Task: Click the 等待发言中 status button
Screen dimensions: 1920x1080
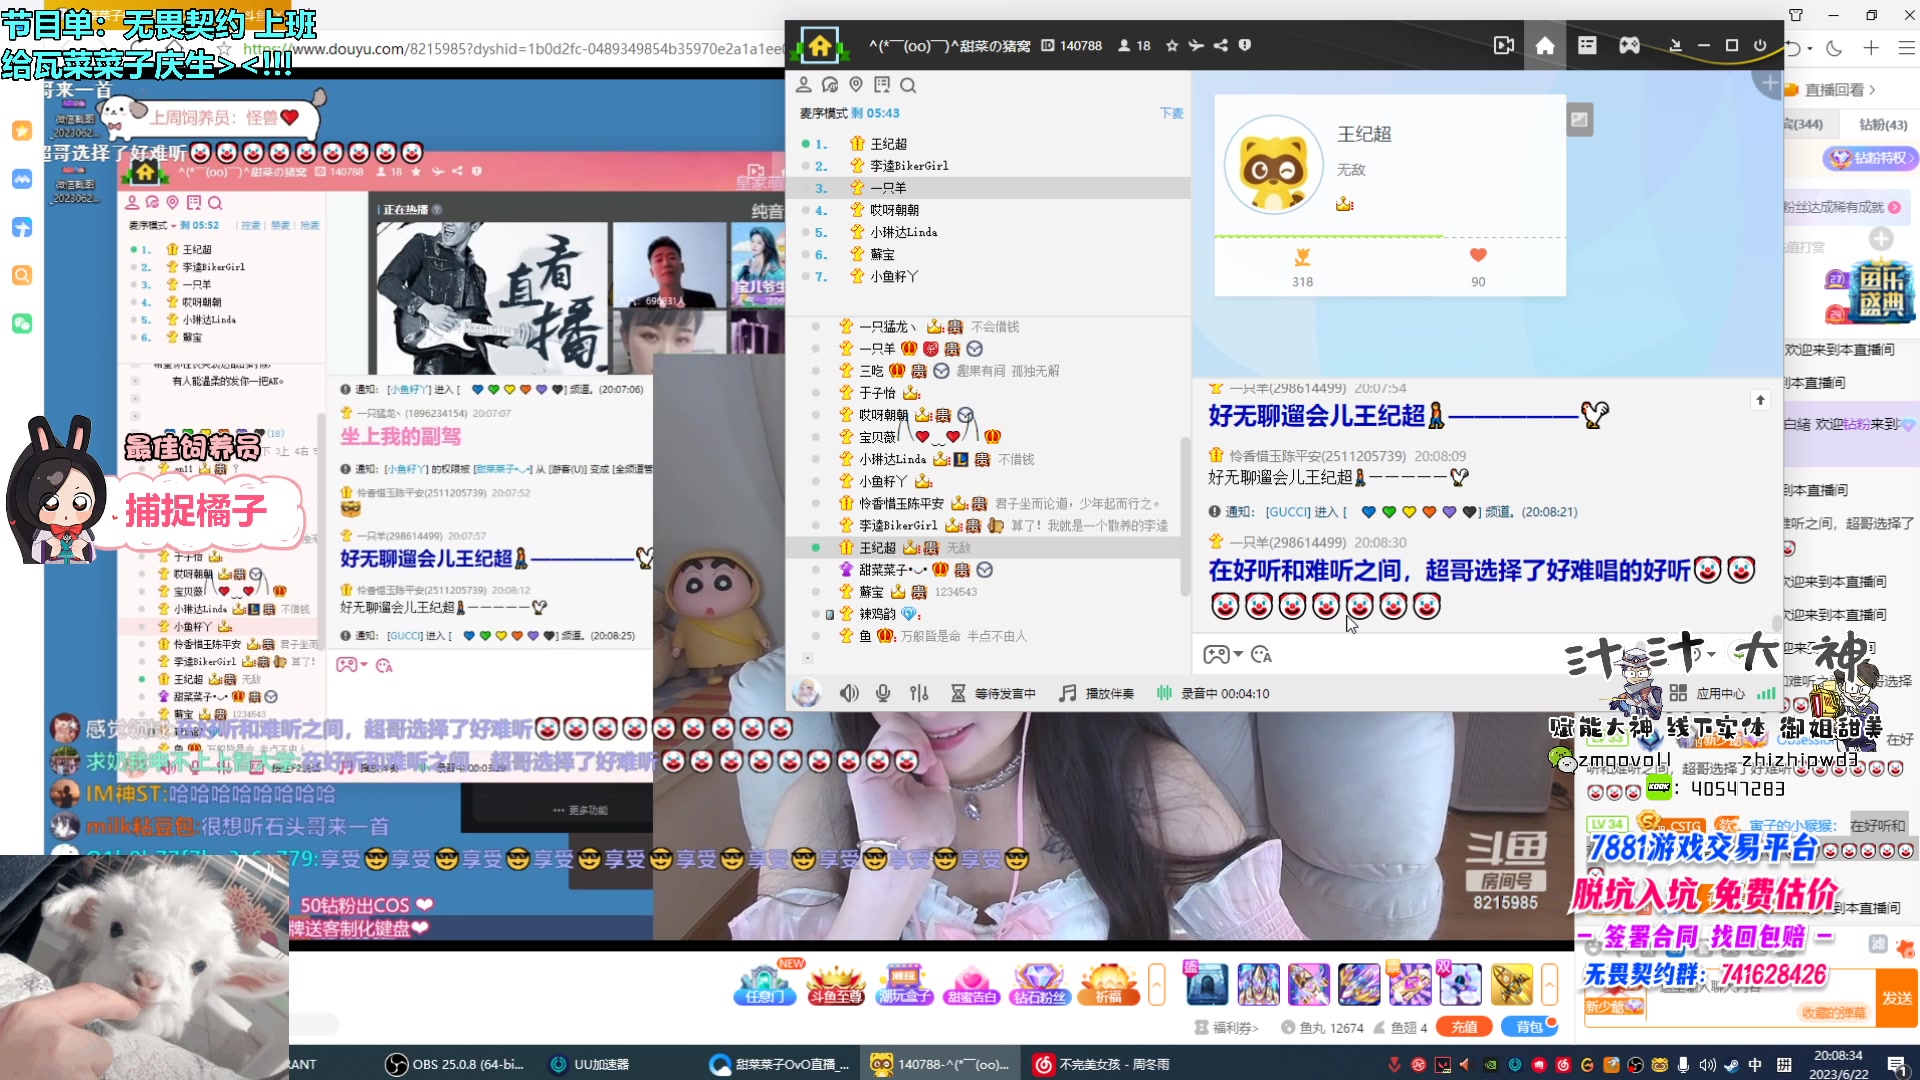Action: (x=994, y=694)
